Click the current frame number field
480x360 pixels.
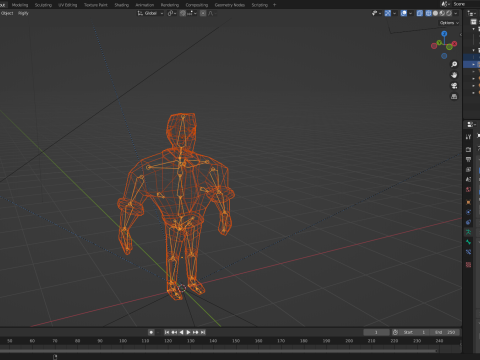[376, 332]
